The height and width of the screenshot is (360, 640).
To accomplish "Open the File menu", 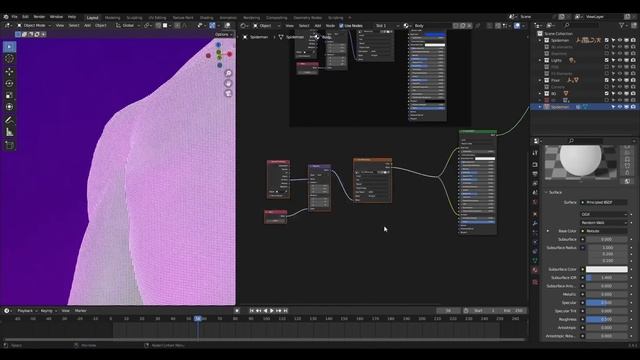I will [x=14, y=17].
